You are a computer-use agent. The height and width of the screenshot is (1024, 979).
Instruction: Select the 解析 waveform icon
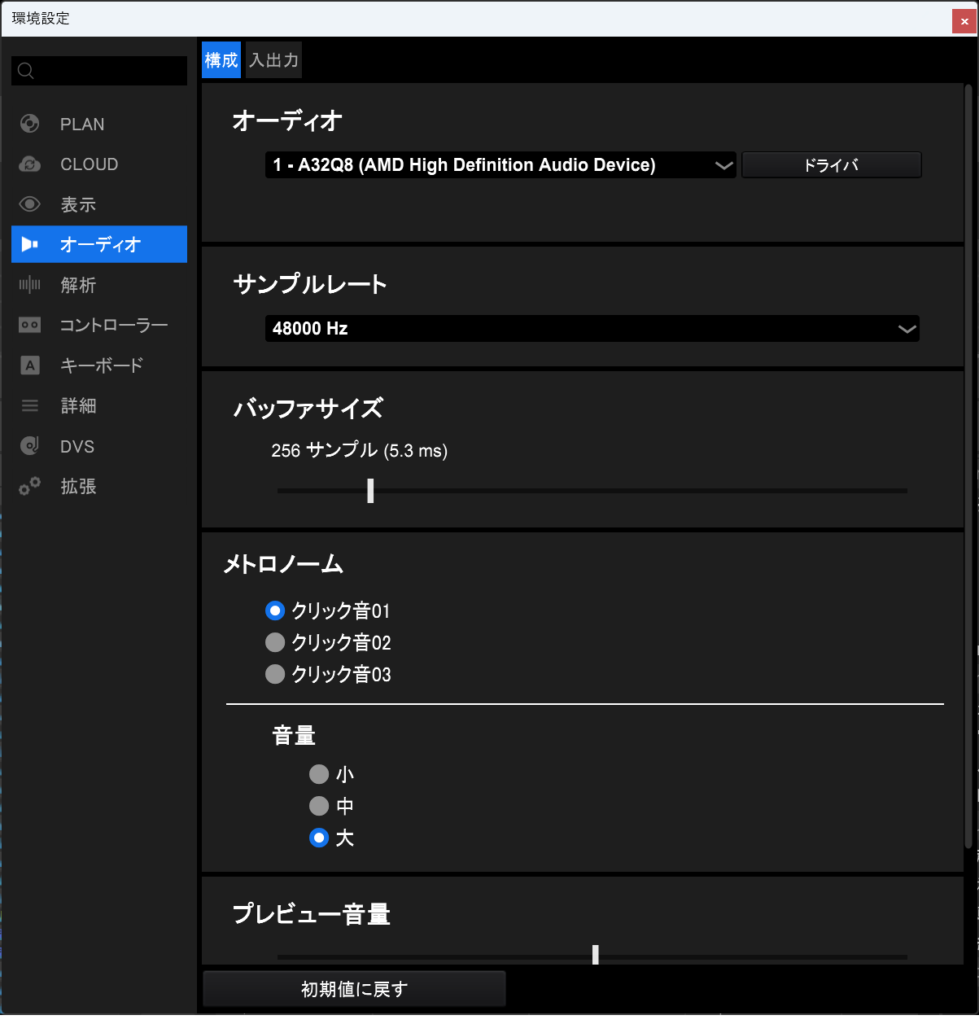pos(30,285)
